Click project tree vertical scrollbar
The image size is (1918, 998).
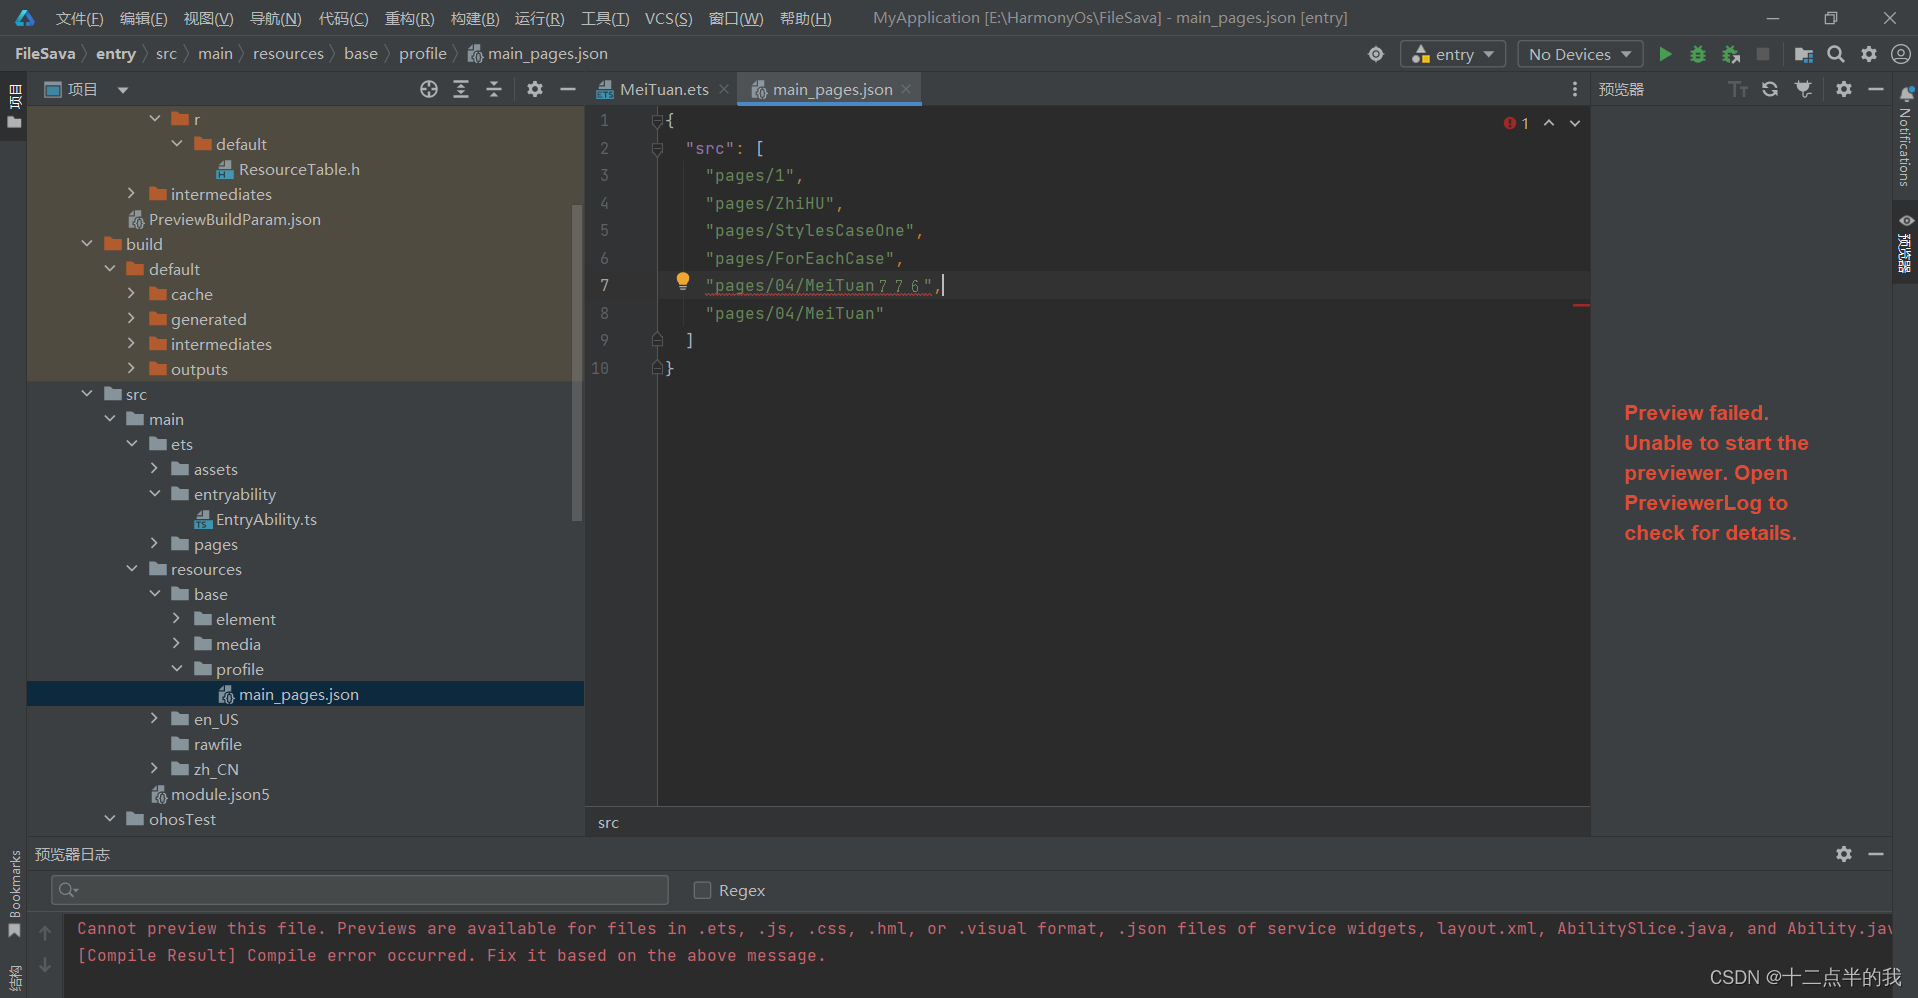pyautogui.click(x=576, y=362)
